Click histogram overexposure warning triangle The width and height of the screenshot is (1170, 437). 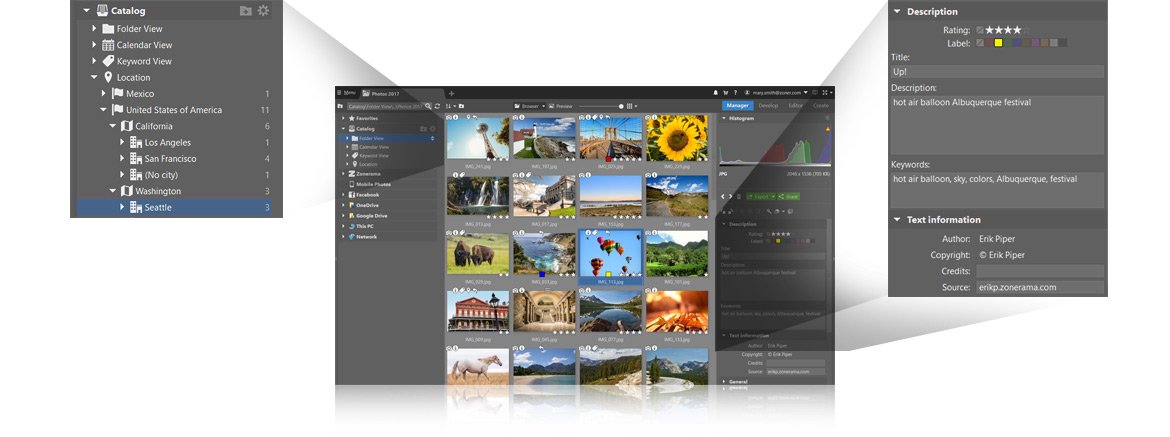click(828, 129)
